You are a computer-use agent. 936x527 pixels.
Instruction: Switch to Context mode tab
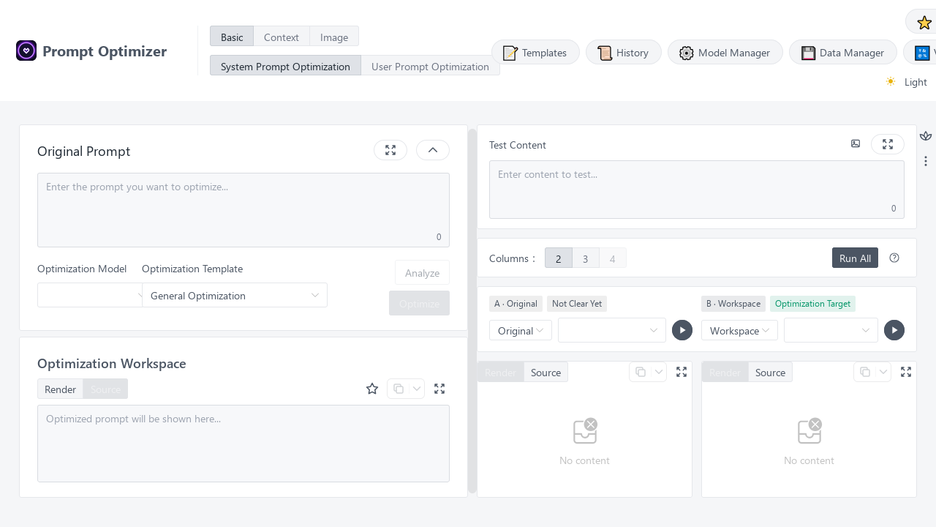(281, 36)
